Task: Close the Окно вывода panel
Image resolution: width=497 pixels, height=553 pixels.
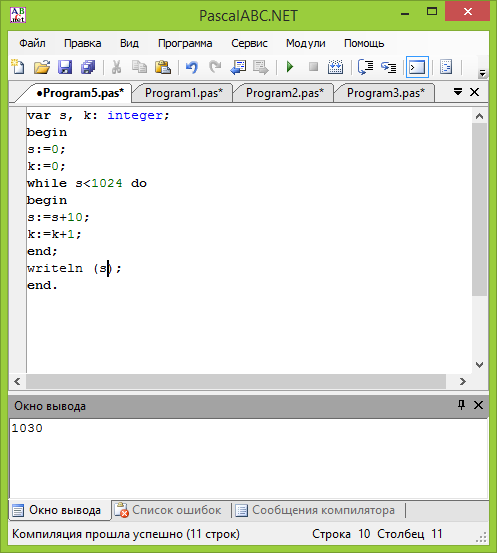Action: 478,405
